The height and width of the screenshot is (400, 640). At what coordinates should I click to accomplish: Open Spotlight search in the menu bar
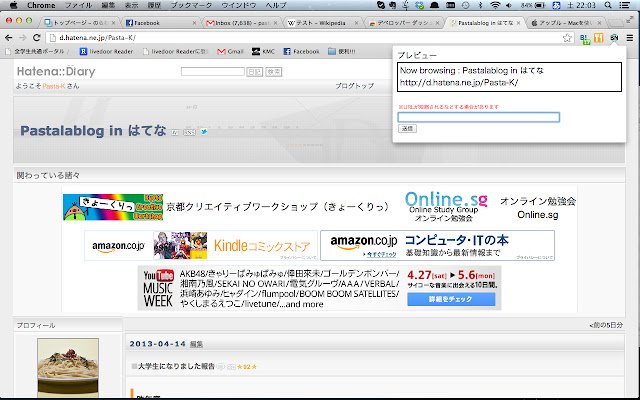click(608, 5)
